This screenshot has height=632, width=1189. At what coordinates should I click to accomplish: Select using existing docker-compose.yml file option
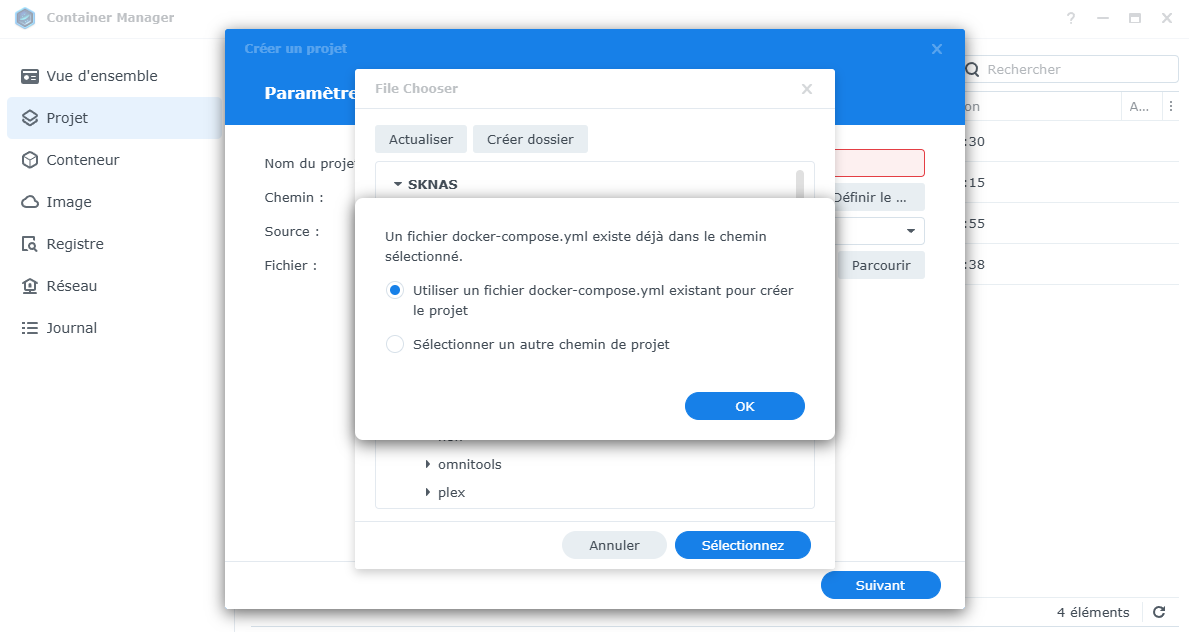[395, 289]
